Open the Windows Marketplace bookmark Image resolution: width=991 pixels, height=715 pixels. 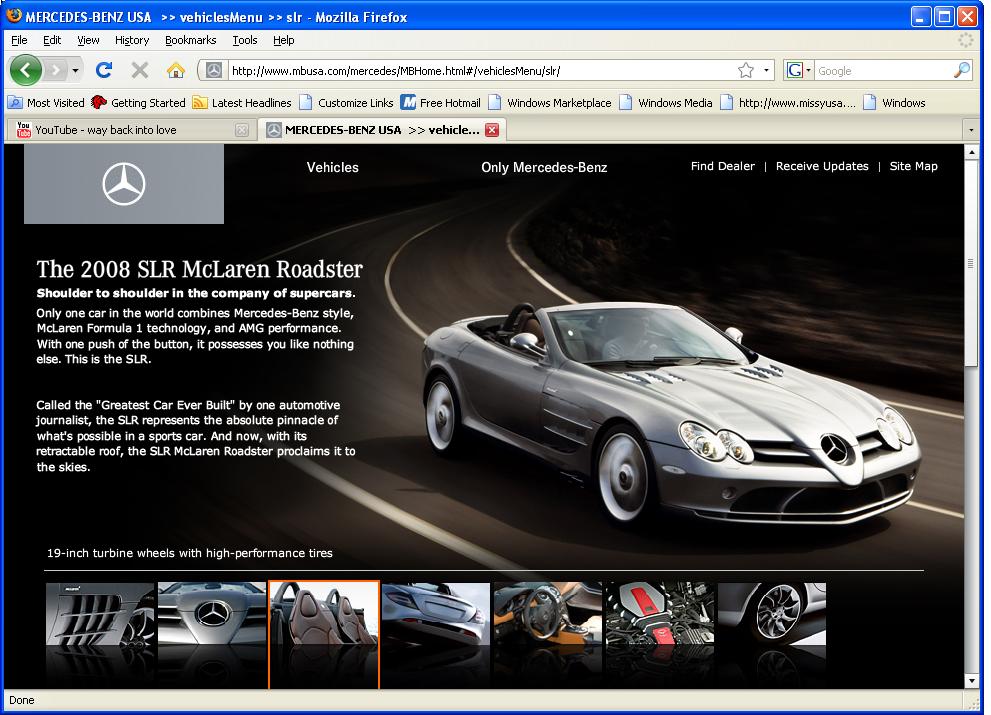pos(549,102)
